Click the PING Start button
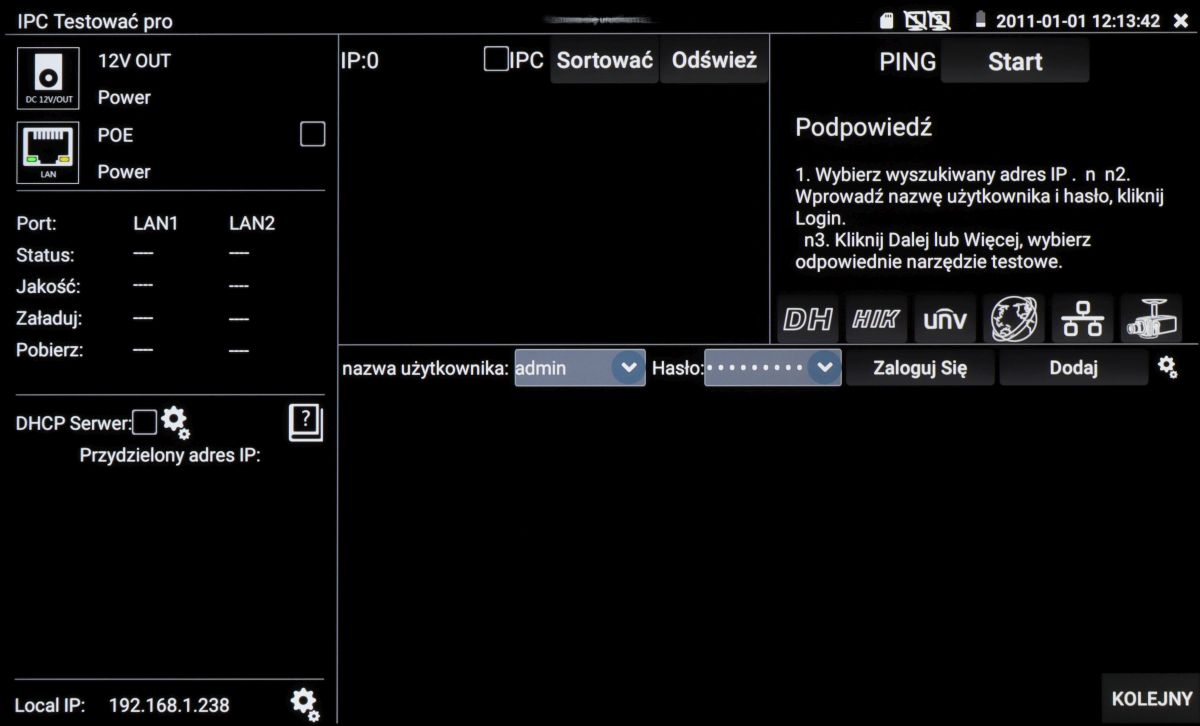Screen dimensions: 1200x726 1014,62
